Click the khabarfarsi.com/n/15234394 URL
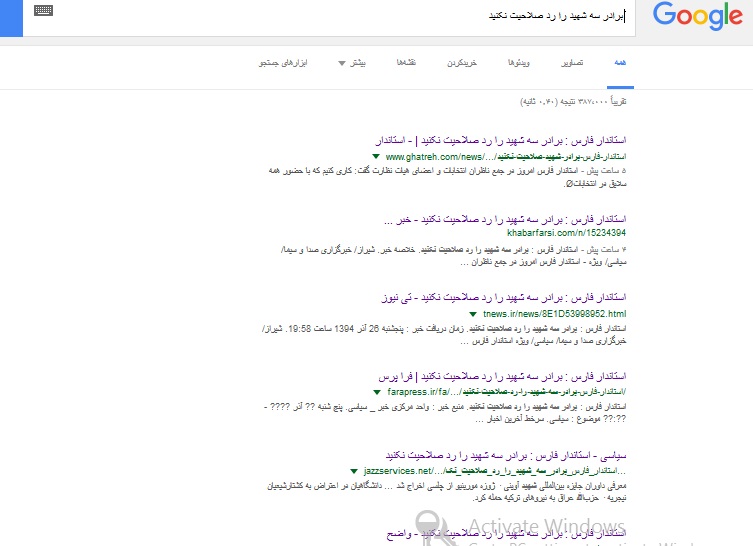 [x=567, y=233]
